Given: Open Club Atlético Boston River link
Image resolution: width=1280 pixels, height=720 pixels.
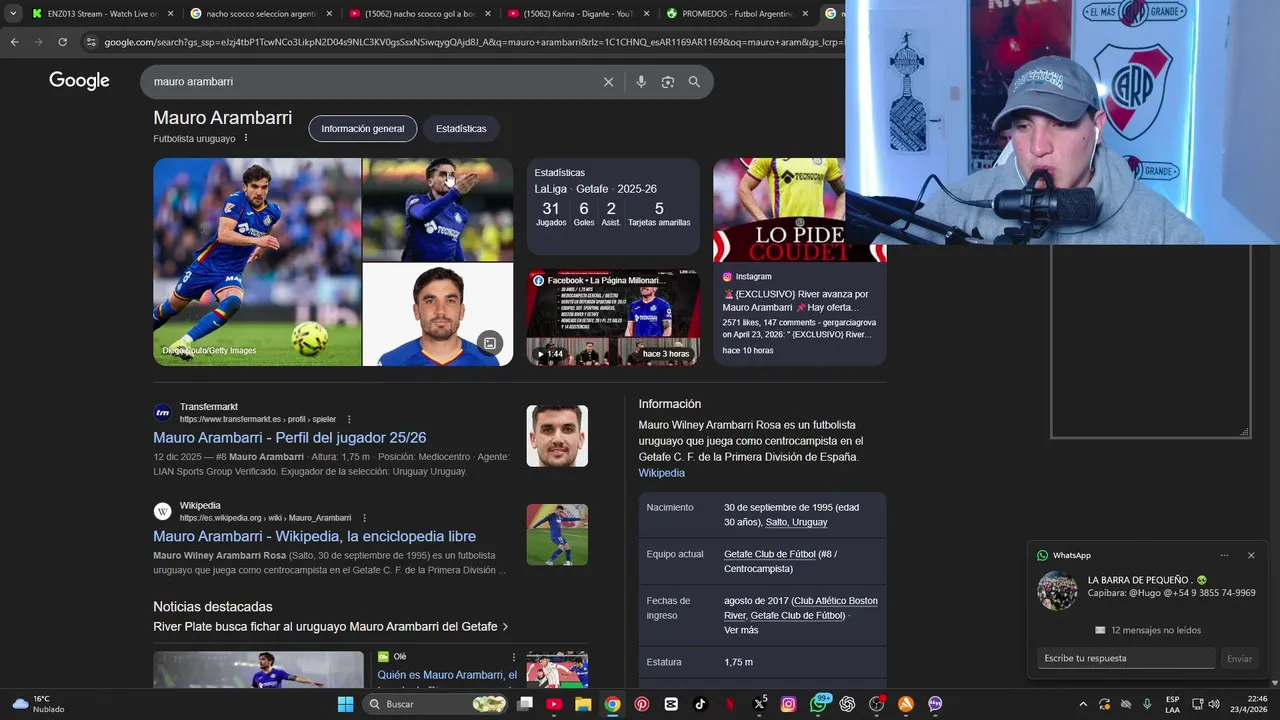Looking at the screenshot, I should coord(800,608).
